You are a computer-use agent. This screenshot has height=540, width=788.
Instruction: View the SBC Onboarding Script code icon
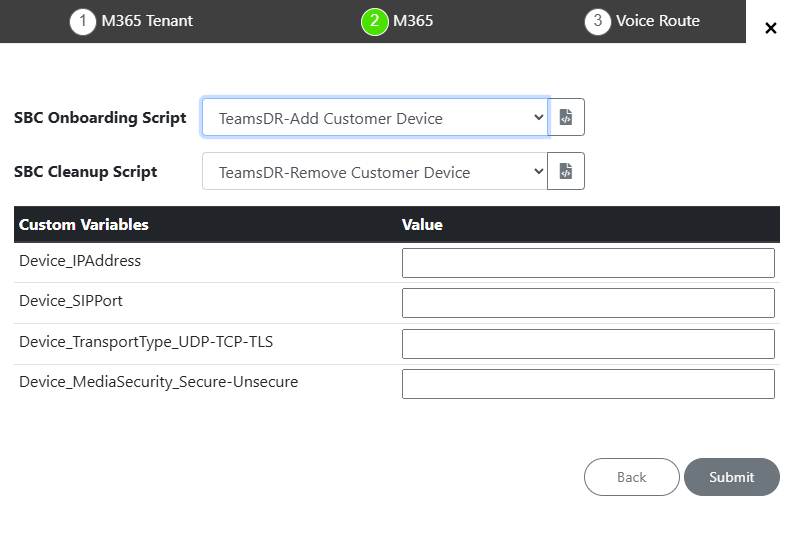(x=566, y=117)
